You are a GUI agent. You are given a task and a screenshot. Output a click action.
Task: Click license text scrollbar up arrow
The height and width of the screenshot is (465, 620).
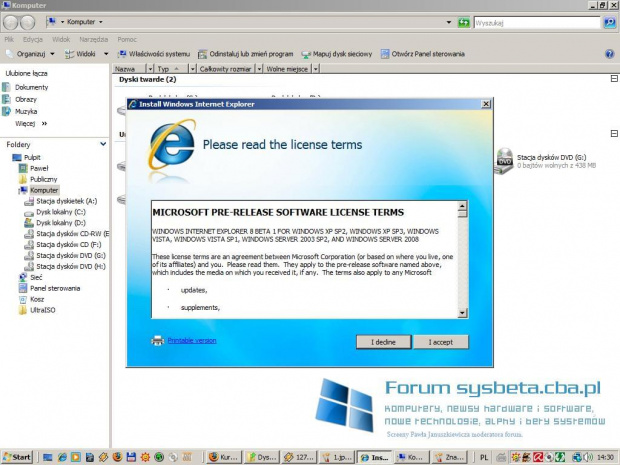462,206
